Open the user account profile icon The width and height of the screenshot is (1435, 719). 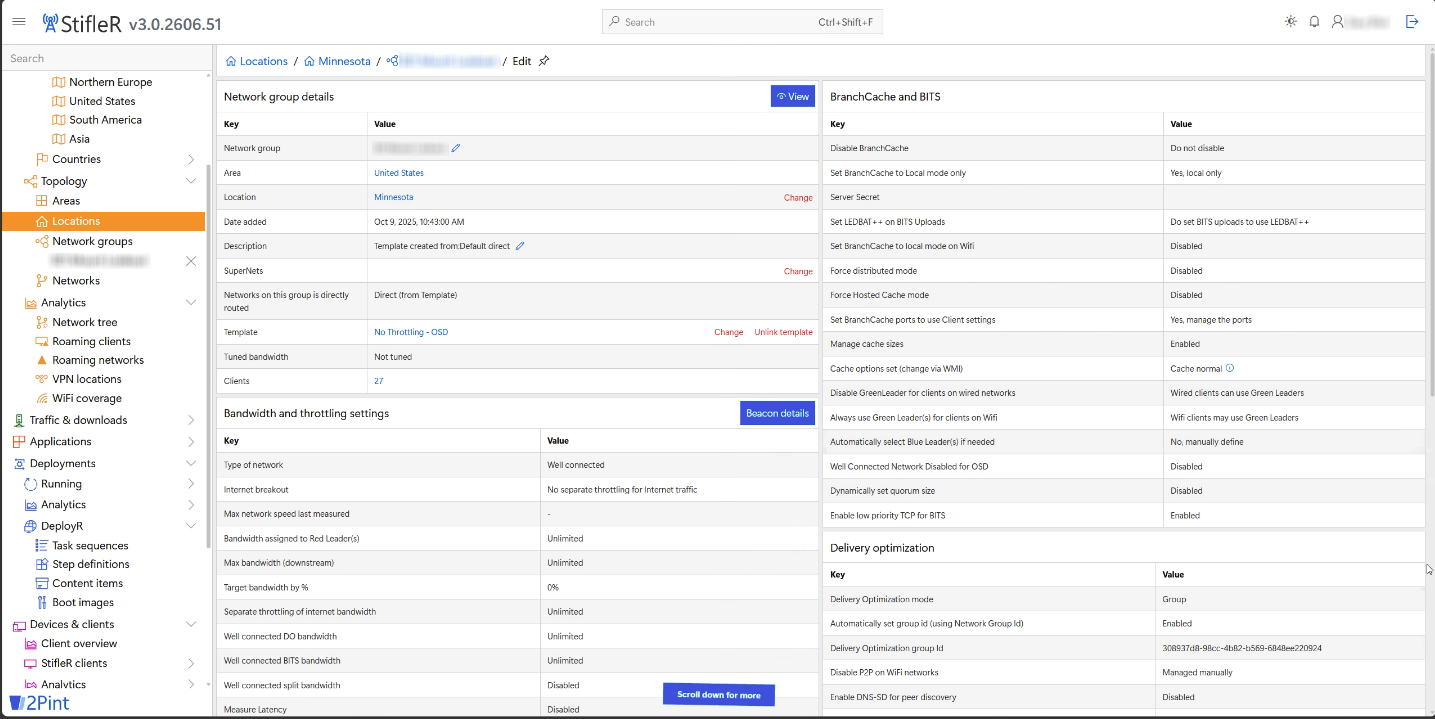pyautogui.click(x=1338, y=21)
